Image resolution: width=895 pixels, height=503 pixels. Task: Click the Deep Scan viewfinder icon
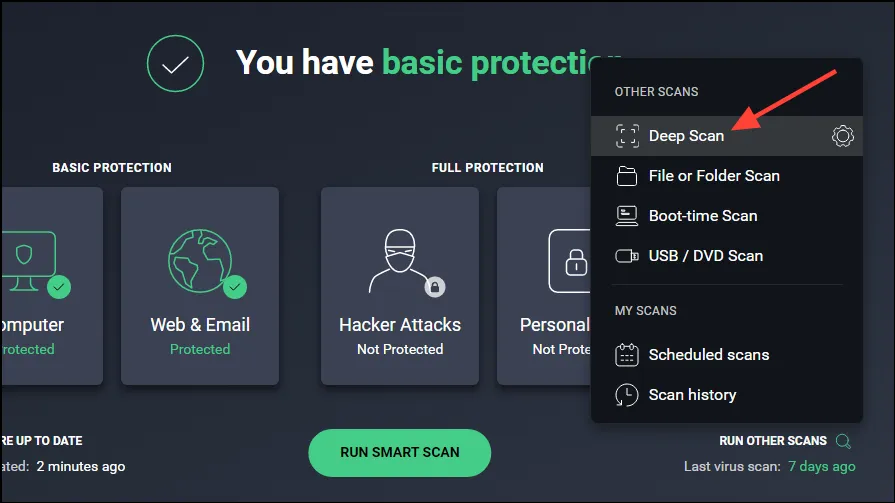coord(627,136)
